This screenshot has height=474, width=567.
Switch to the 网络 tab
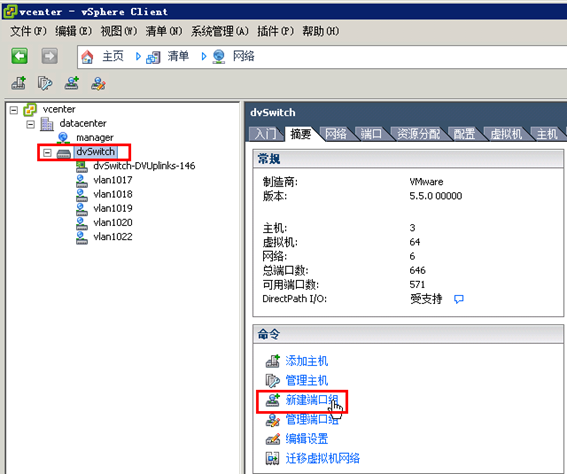point(336,134)
